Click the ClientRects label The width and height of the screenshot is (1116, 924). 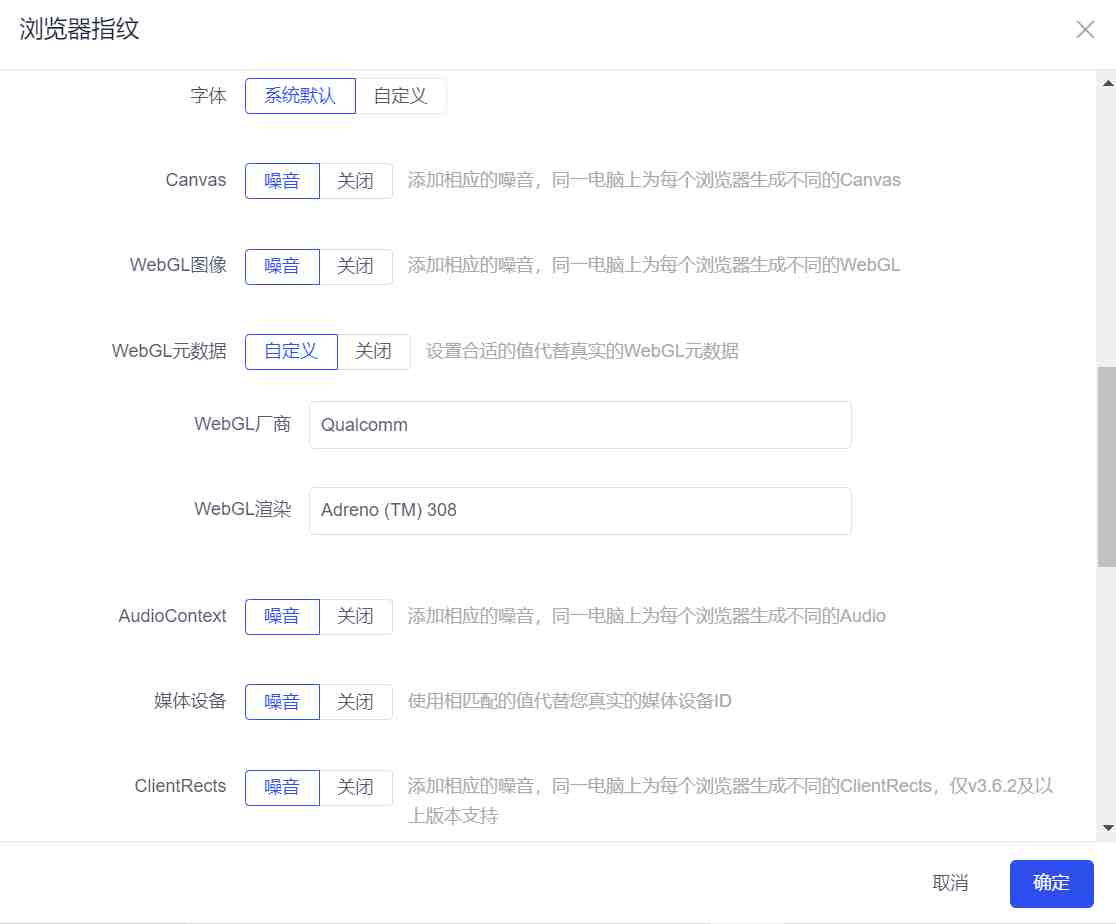click(180, 786)
